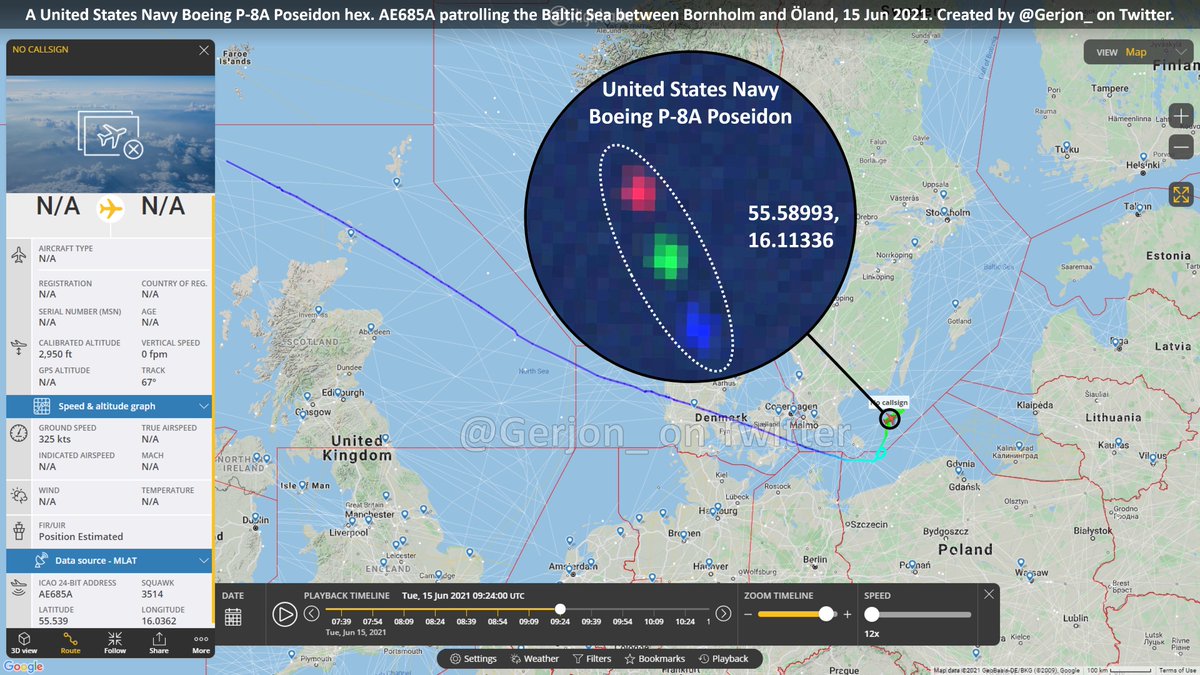Click the yellow airplane icon between N/A labels

tap(110, 209)
